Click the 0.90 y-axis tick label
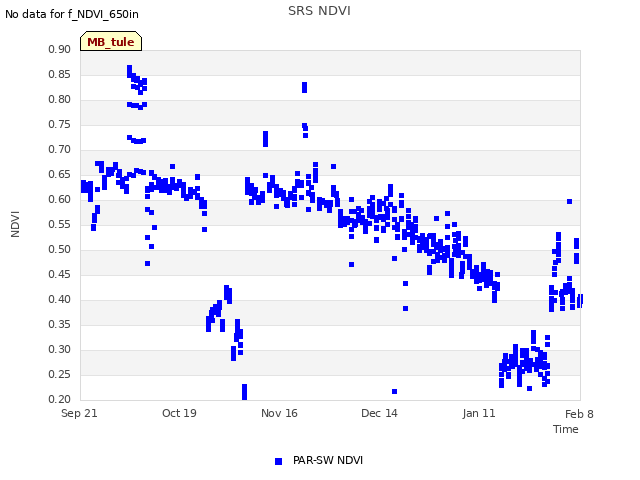Viewport: 640px width, 480px height. [x=59, y=49]
